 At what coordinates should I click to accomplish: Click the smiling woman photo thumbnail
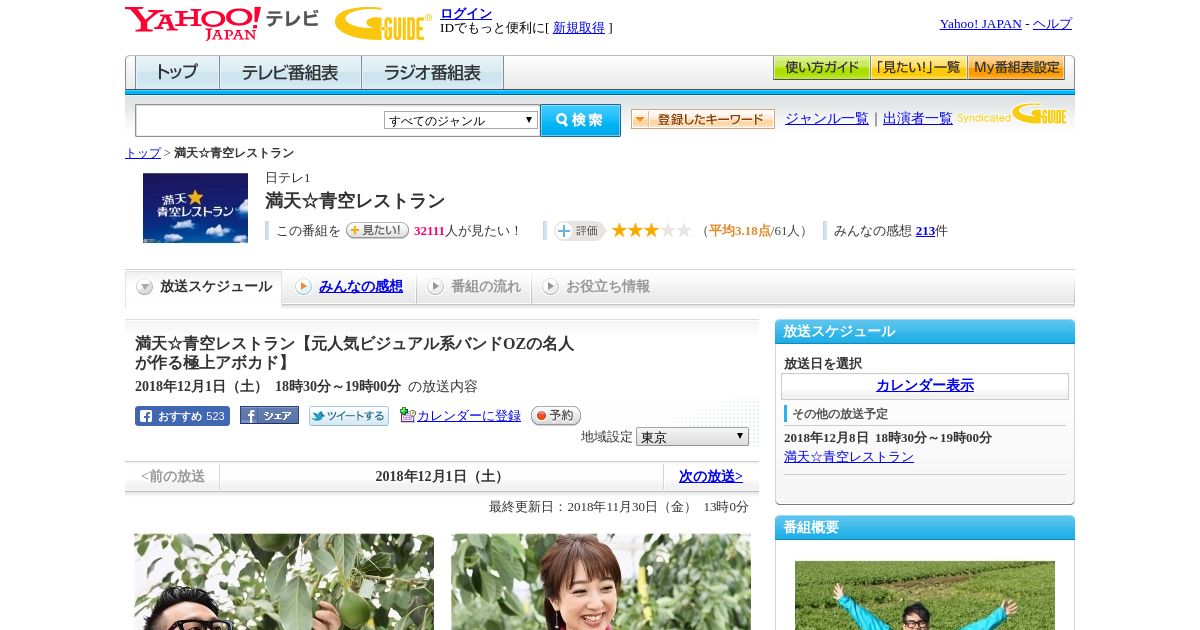coord(601,582)
